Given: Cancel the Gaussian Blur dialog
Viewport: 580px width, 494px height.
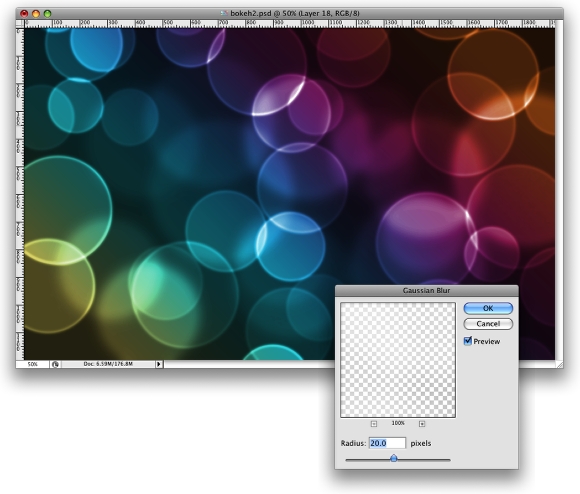Looking at the screenshot, I should click(488, 324).
